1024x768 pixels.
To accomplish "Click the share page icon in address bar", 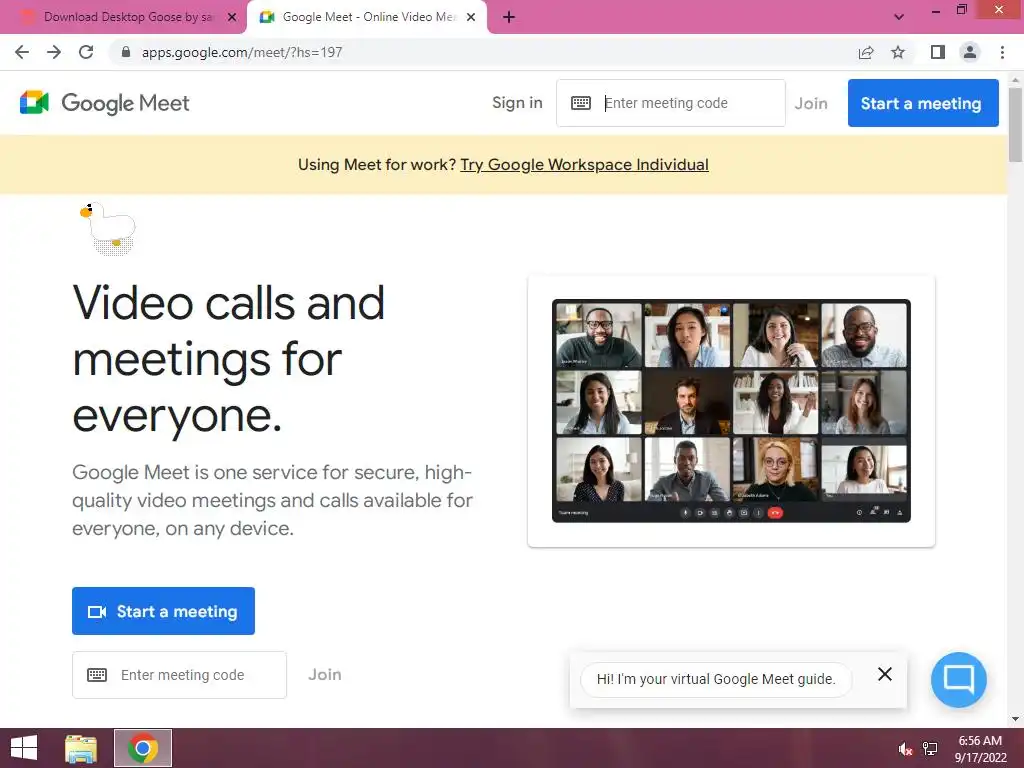I will (866, 52).
